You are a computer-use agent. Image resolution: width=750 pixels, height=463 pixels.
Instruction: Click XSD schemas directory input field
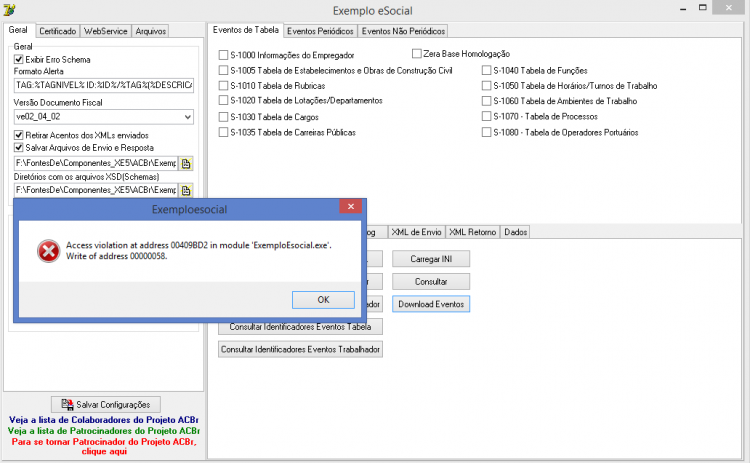coord(96,190)
